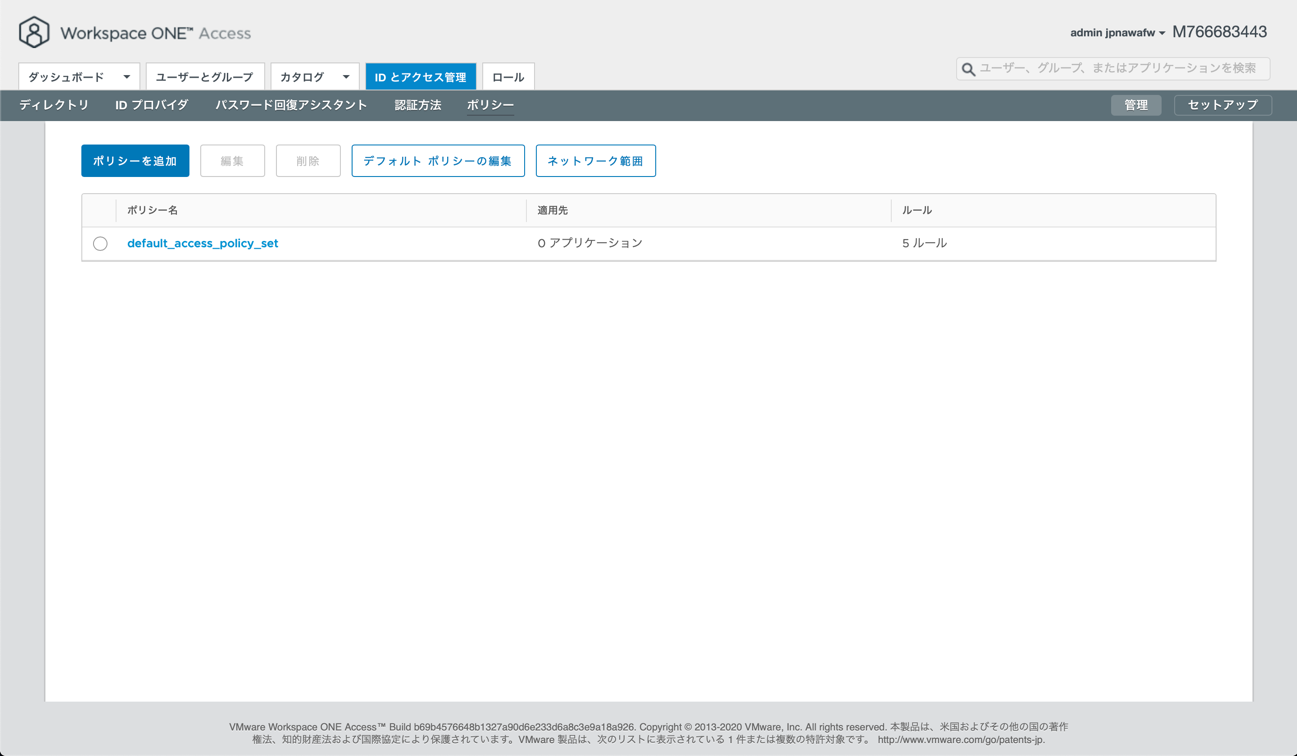The height and width of the screenshot is (756, 1297).
Task: Switch to the 管理 view button
Action: click(1136, 105)
